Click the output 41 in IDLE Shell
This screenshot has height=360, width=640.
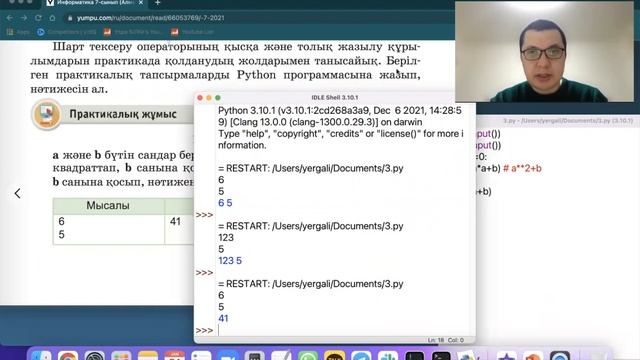click(x=223, y=318)
